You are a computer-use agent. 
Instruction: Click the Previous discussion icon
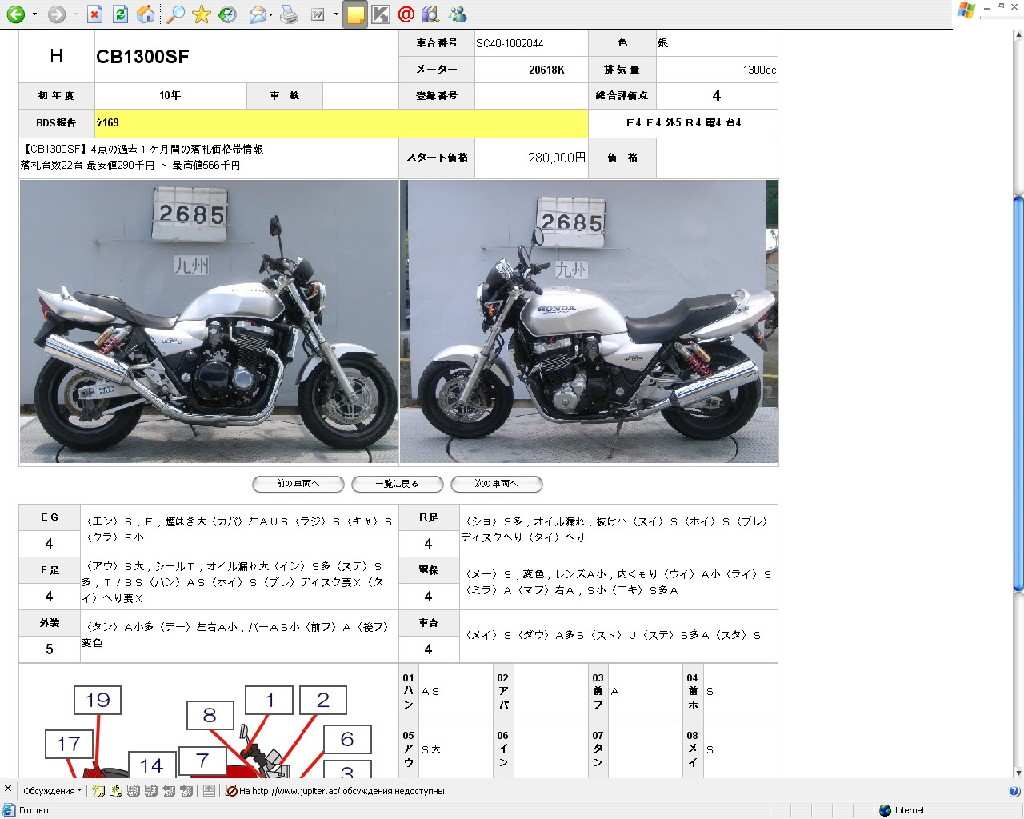point(168,791)
